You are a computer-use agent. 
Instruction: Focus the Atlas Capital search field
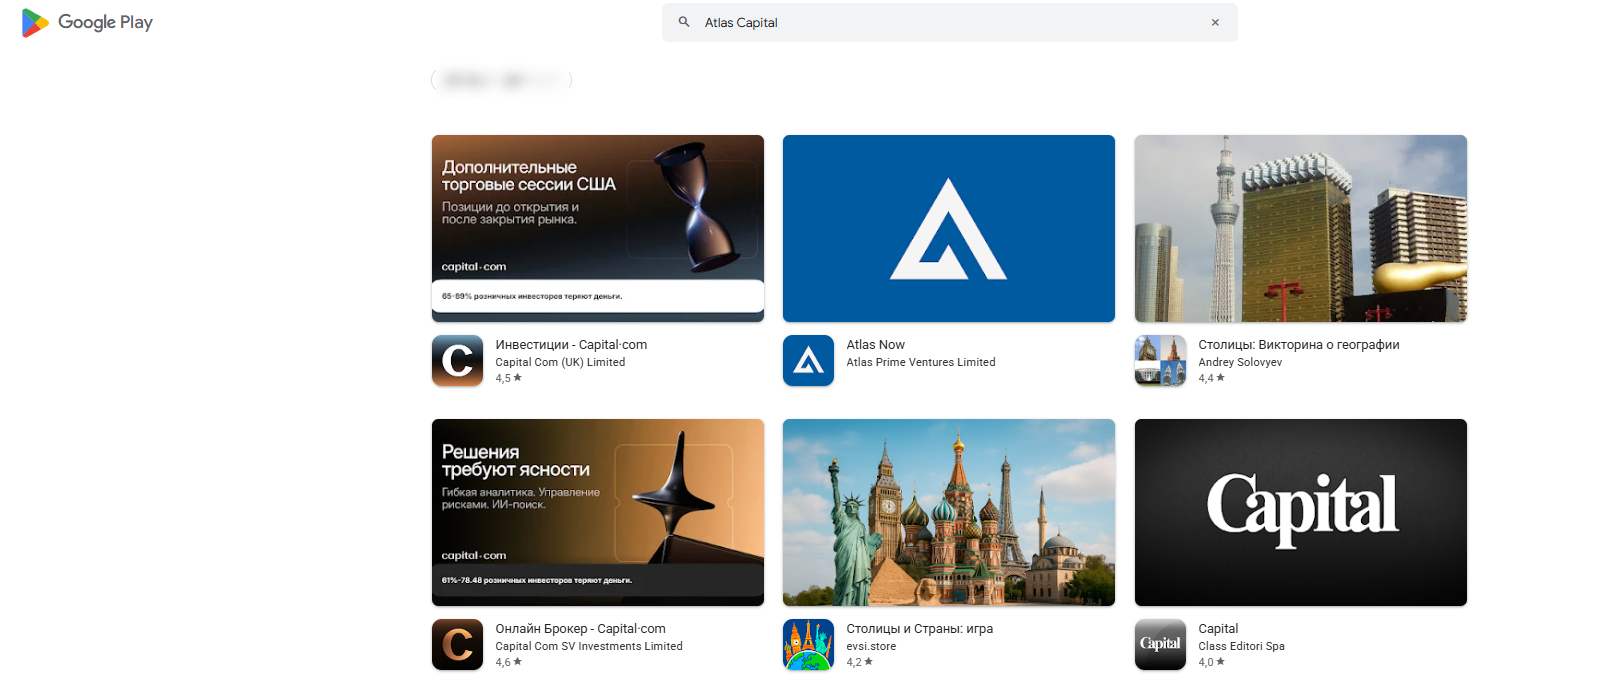click(949, 22)
